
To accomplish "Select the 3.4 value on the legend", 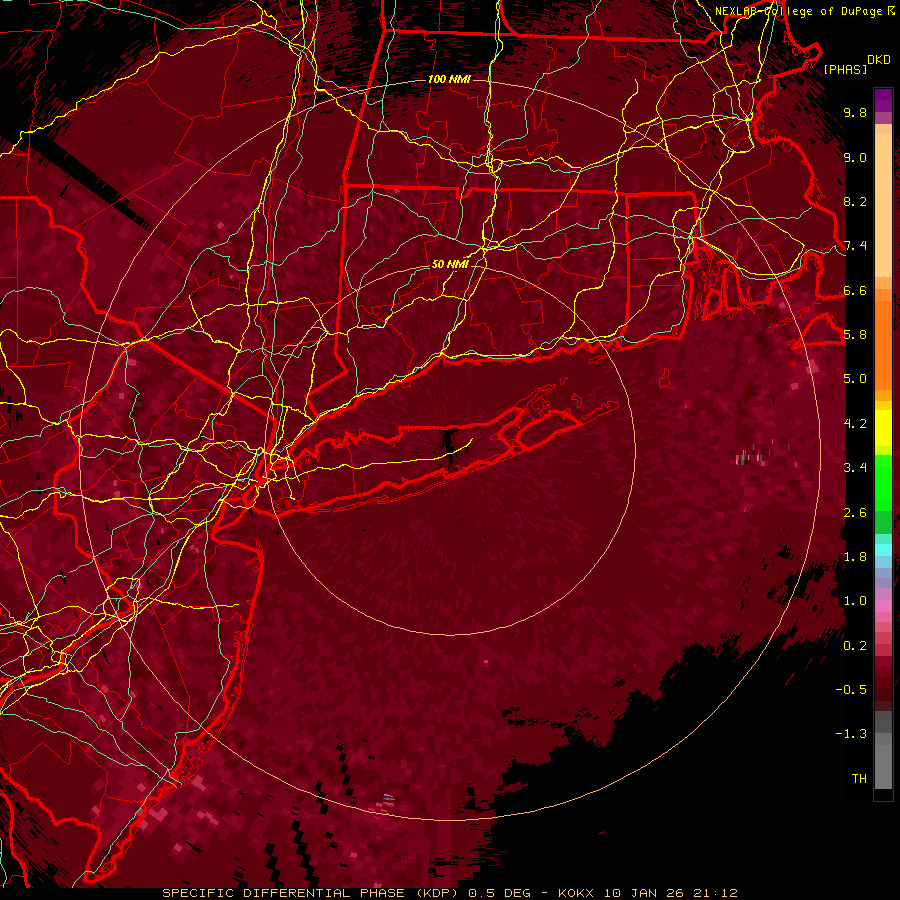I will [855, 468].
